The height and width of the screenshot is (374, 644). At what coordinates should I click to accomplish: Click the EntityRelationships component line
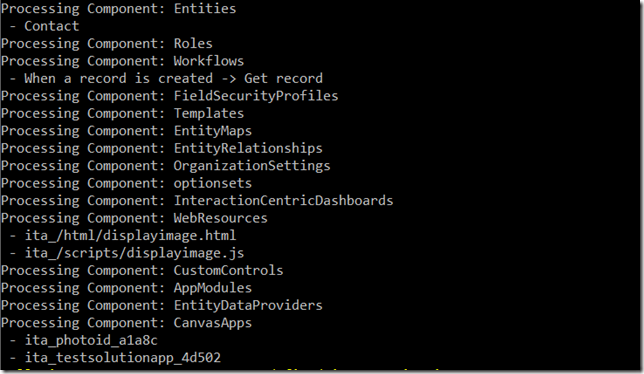161,148
